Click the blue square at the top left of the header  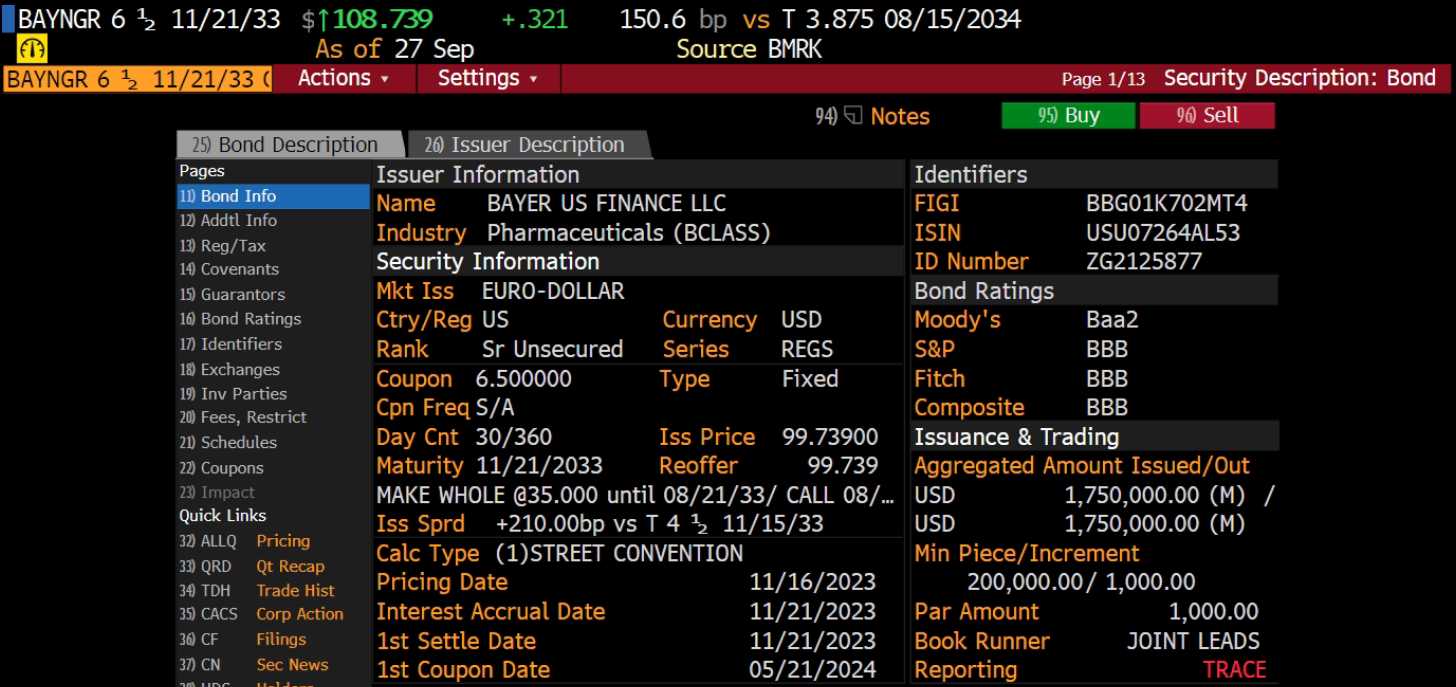tap(8, 19)
